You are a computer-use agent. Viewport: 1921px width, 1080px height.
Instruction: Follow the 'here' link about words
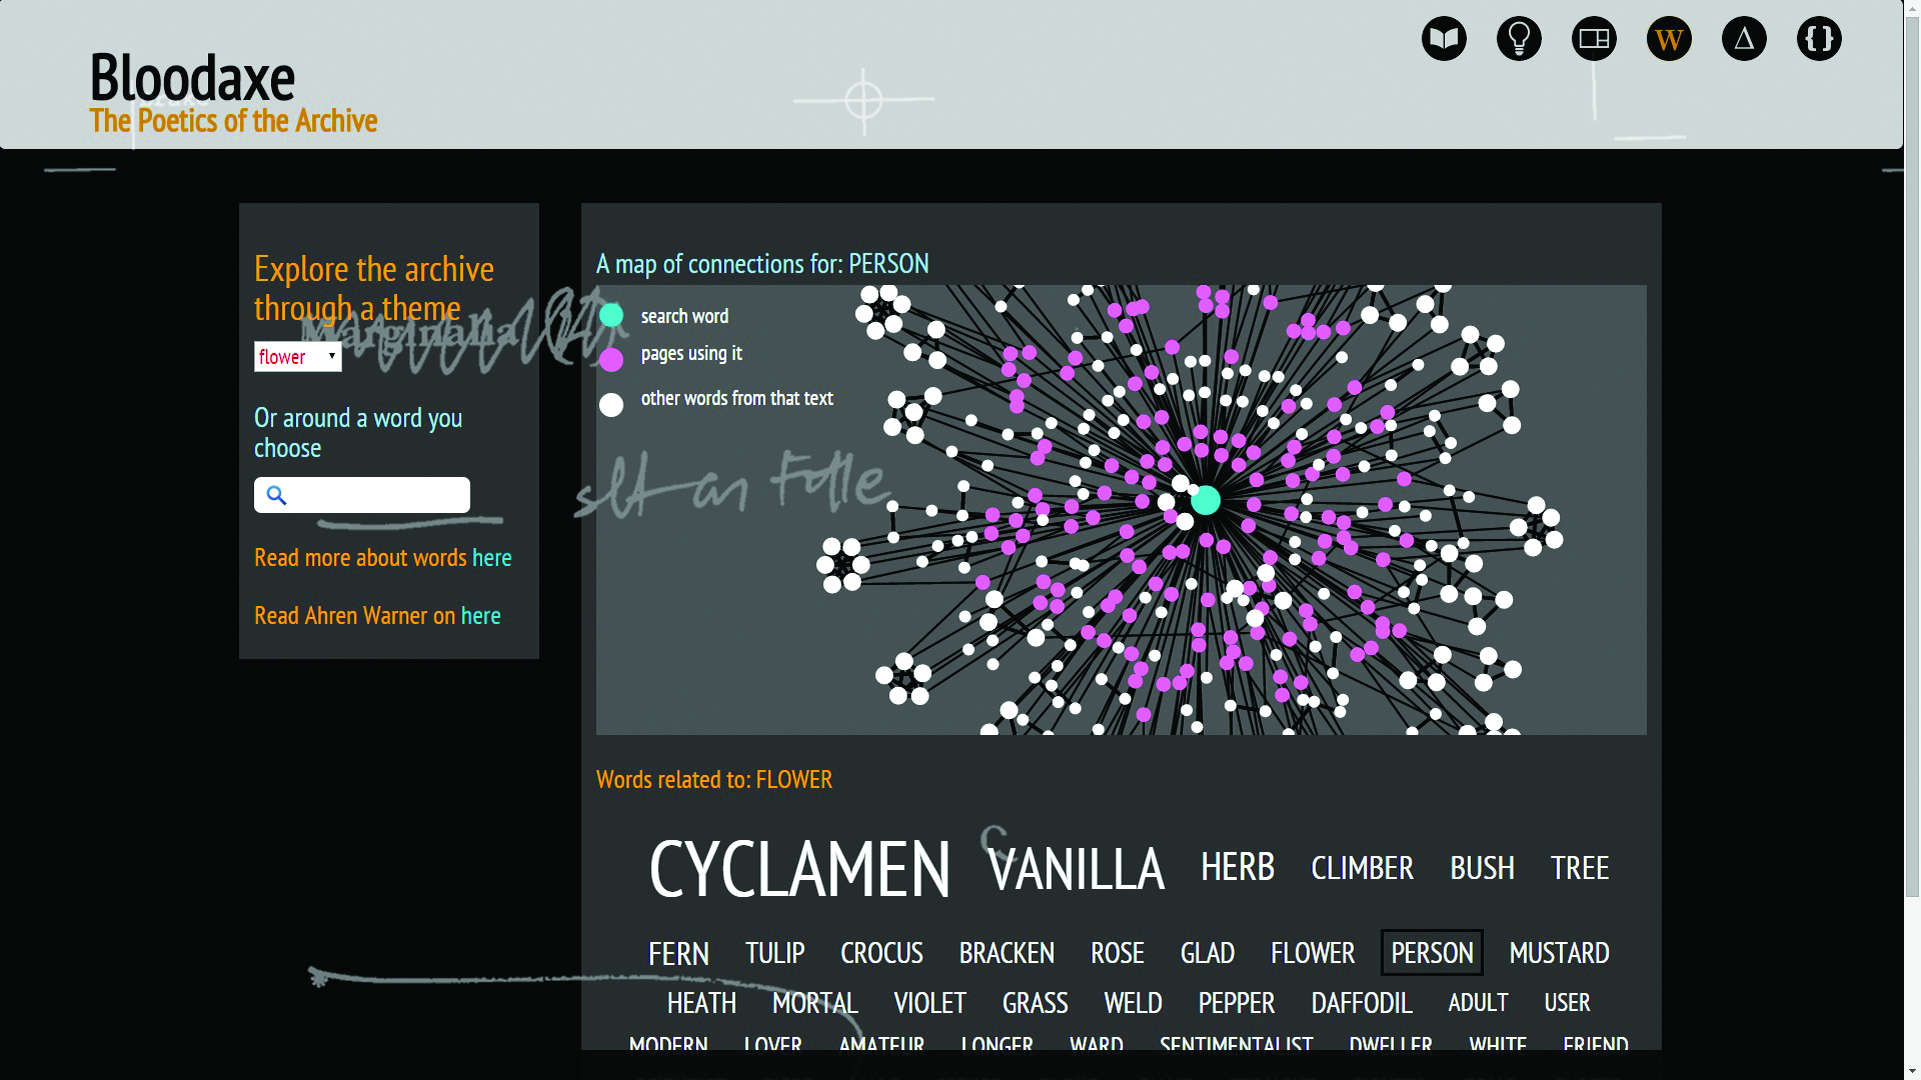click(x=491, y=558)
